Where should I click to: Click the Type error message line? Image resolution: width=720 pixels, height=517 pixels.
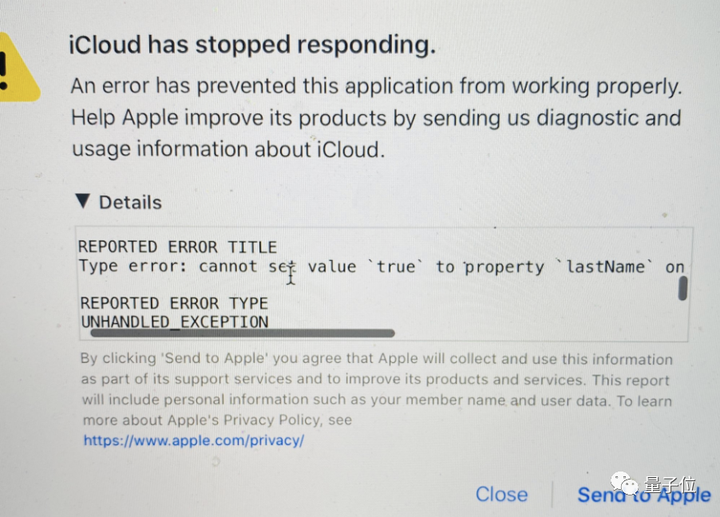[382, 267]
